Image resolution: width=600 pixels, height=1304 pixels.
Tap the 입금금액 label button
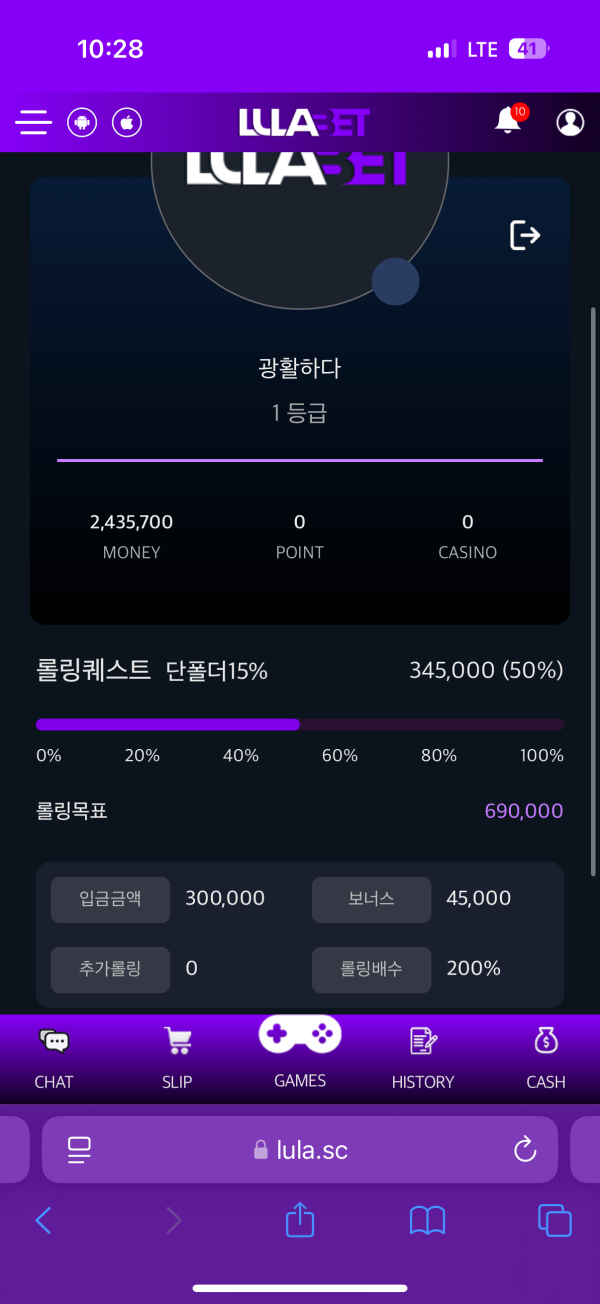pos(110,899)
